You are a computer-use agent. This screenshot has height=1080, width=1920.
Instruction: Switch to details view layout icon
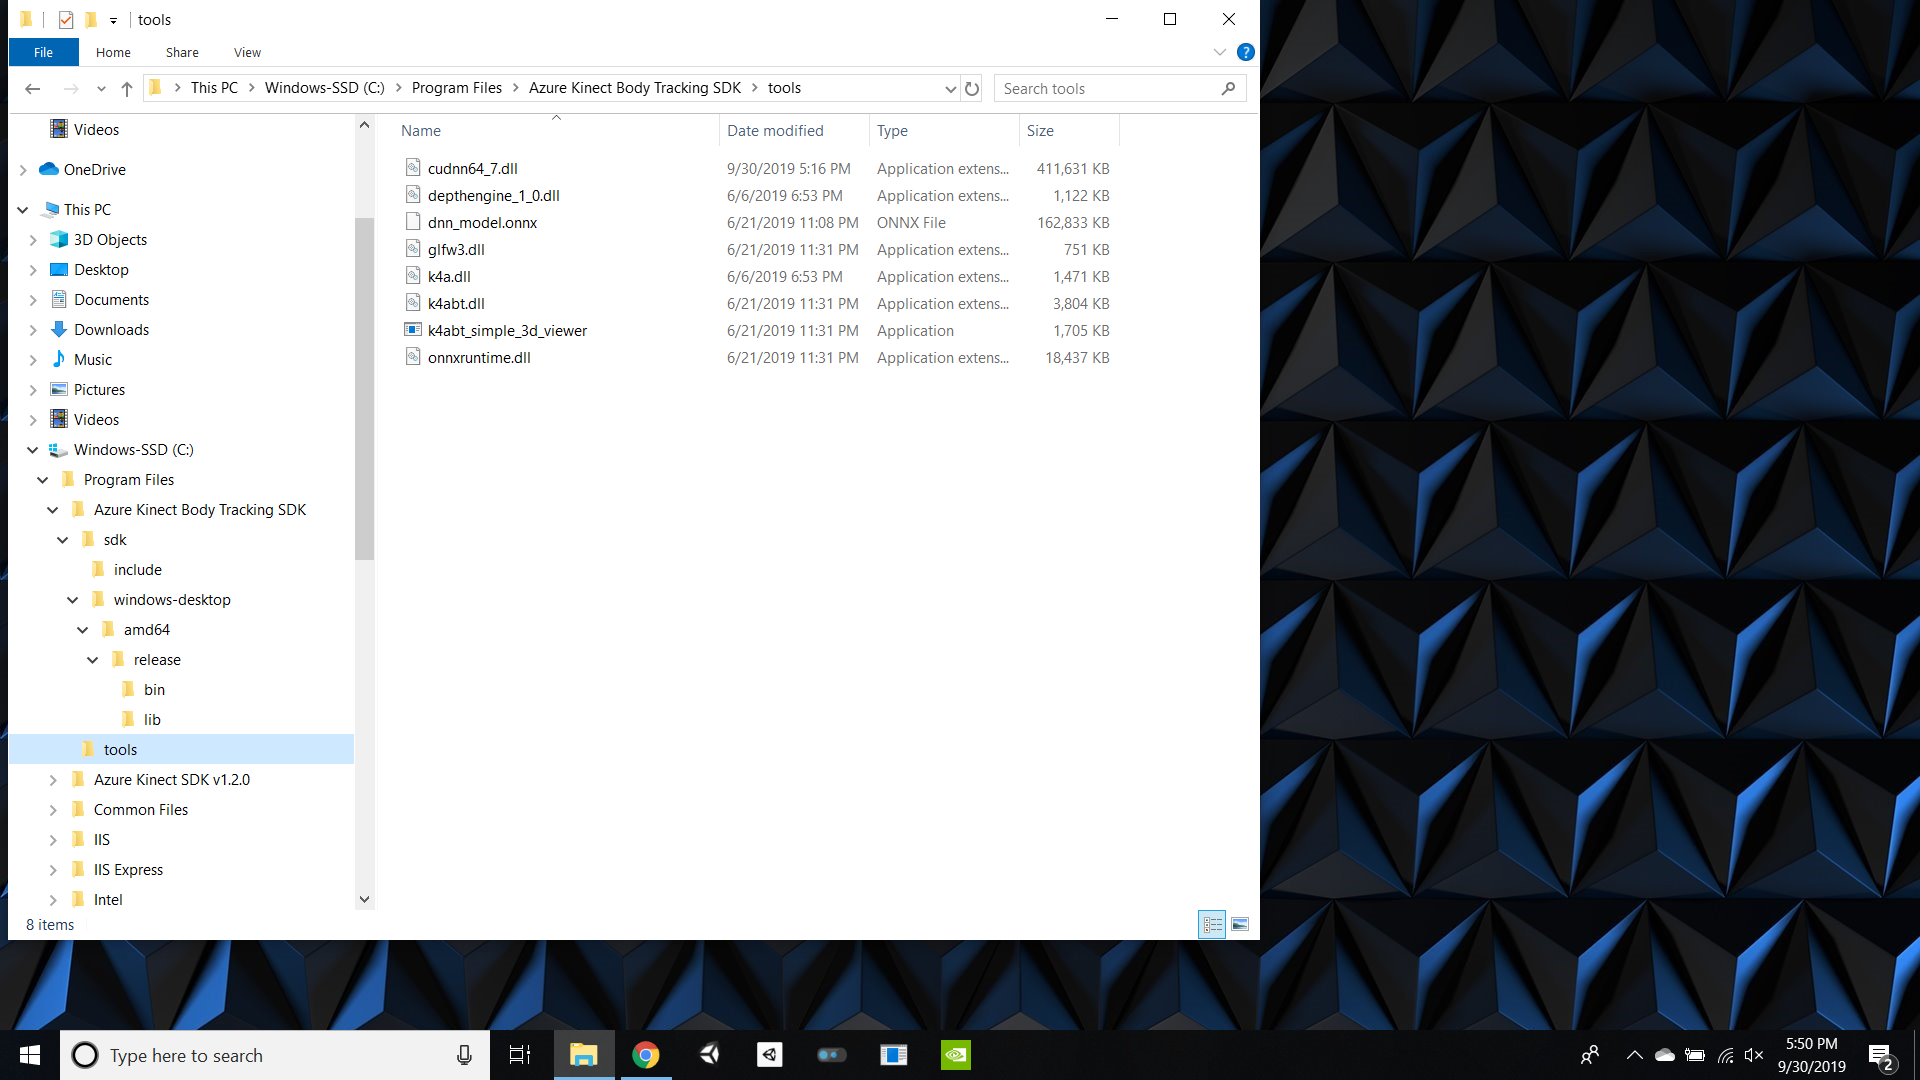1212,925
